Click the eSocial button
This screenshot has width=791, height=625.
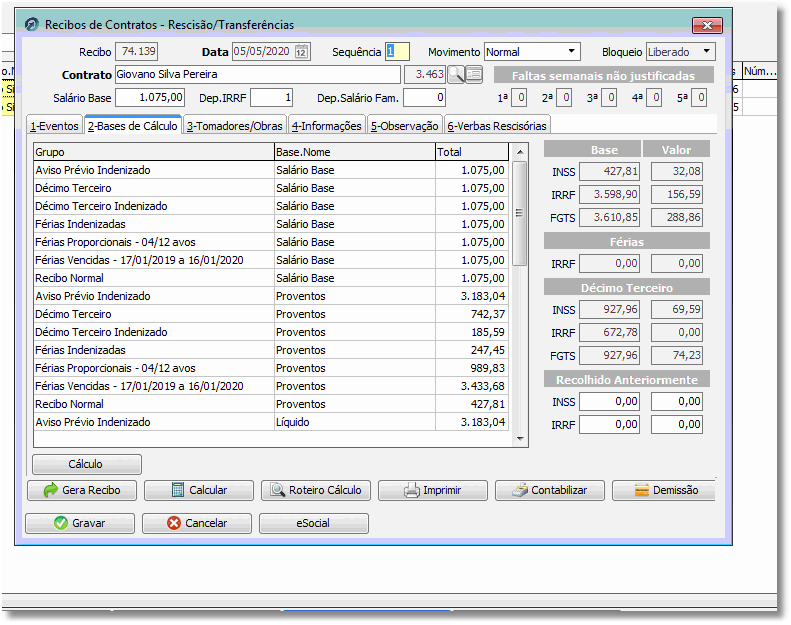(x=314, y=523)
